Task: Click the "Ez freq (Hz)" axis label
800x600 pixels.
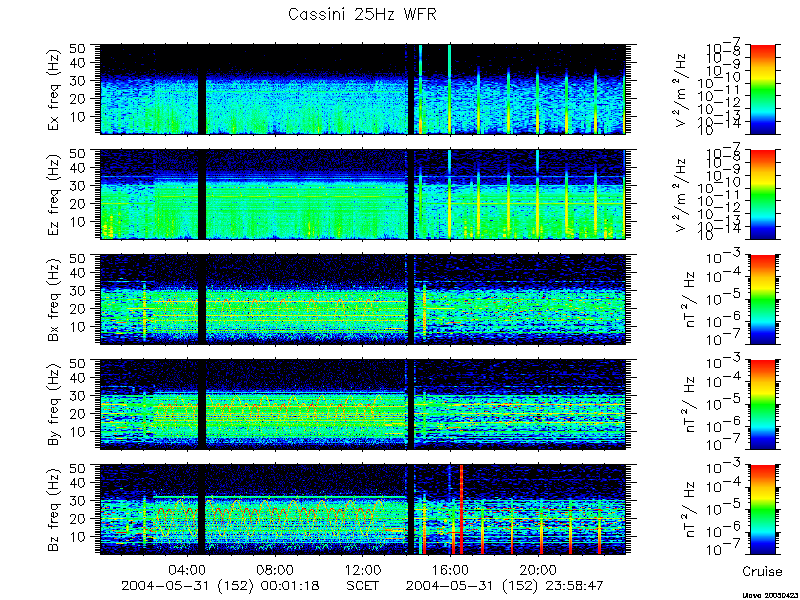Action: click(x=54, y=194)
